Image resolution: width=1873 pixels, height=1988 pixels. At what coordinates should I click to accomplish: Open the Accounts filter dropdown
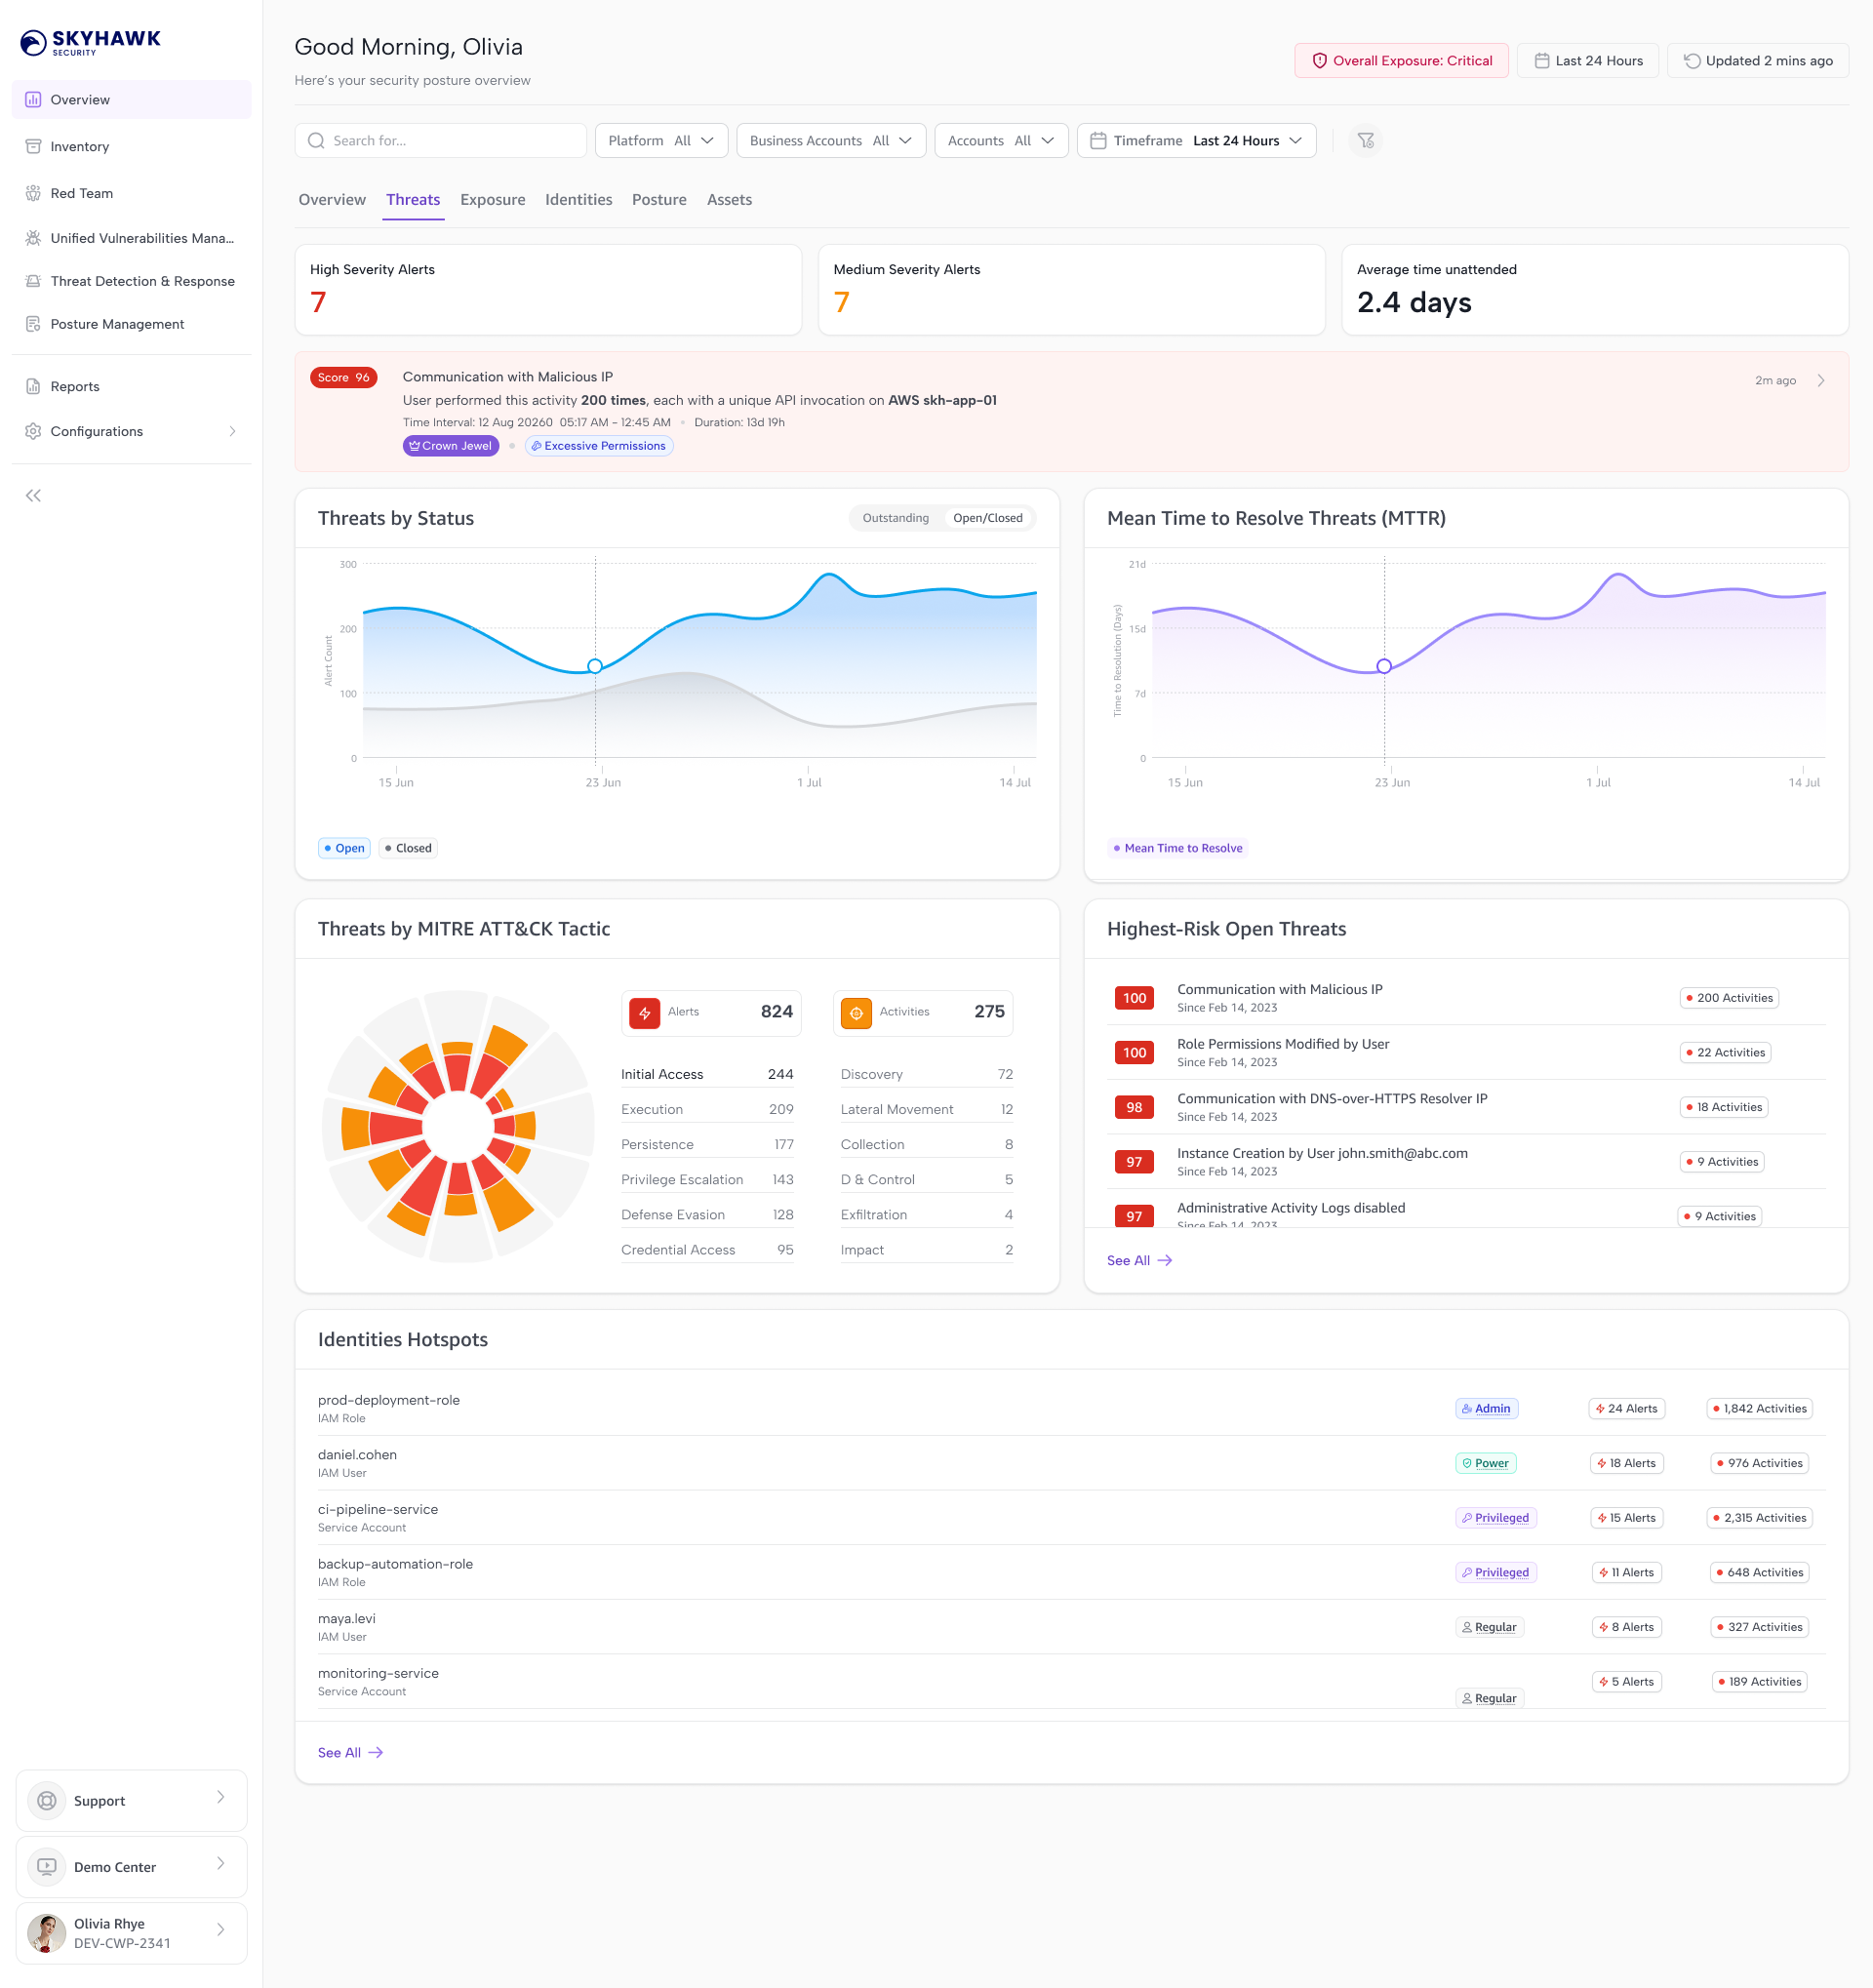(x=1001, y=141)
